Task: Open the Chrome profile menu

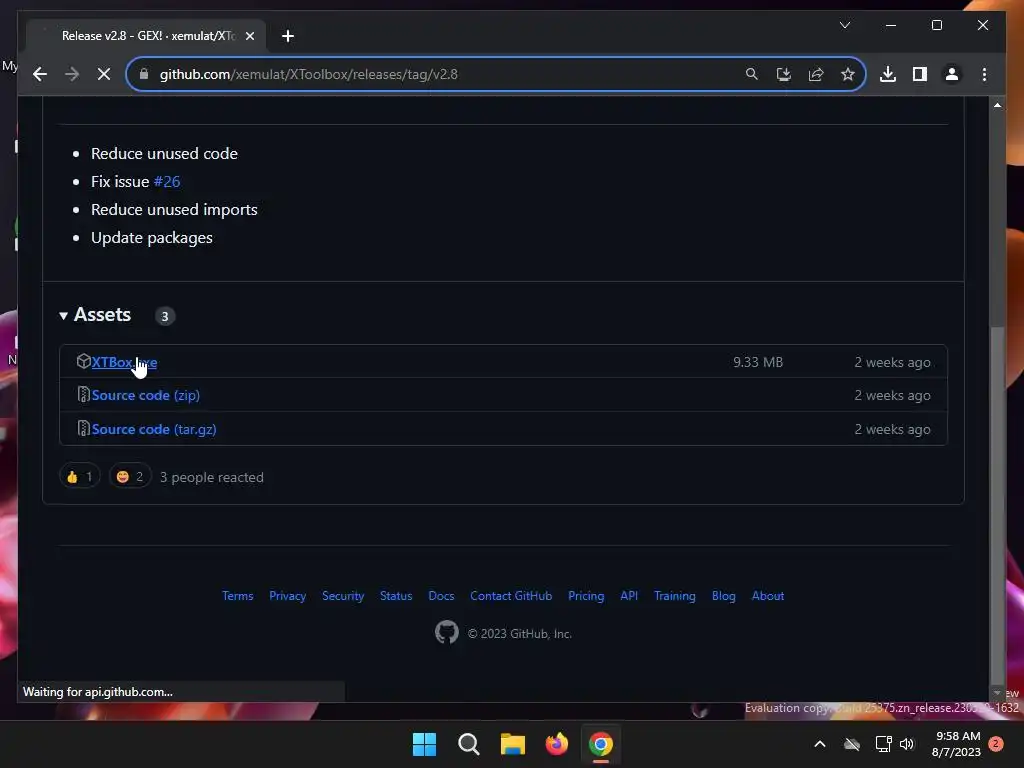Action: coord(952,74)
